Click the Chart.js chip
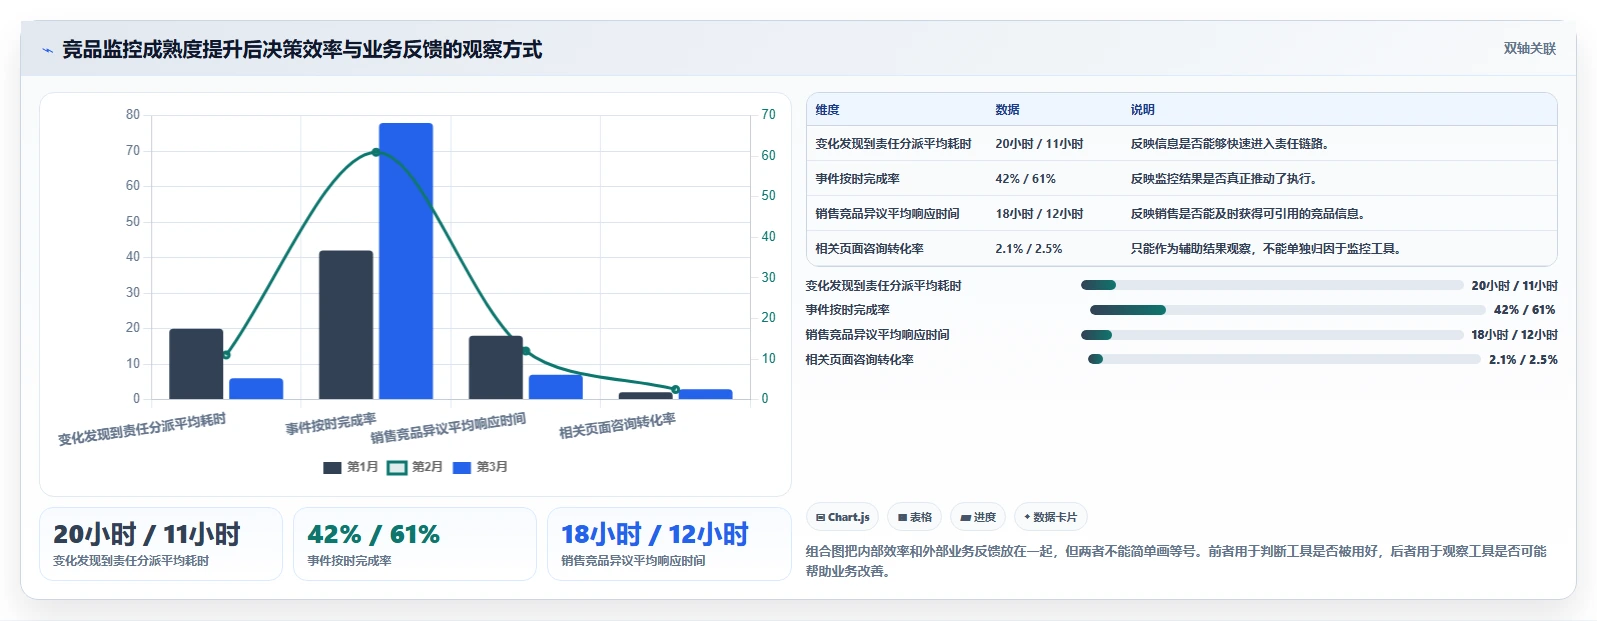 coord(842,517)
